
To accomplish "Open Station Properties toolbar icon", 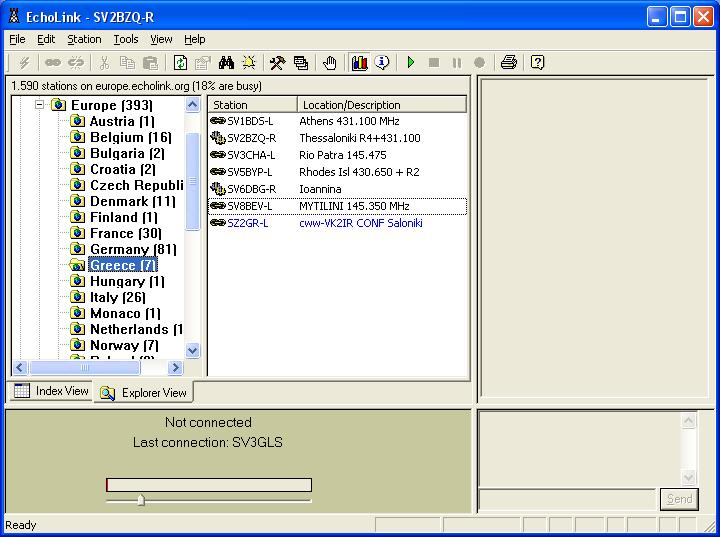I will point(202,62).
